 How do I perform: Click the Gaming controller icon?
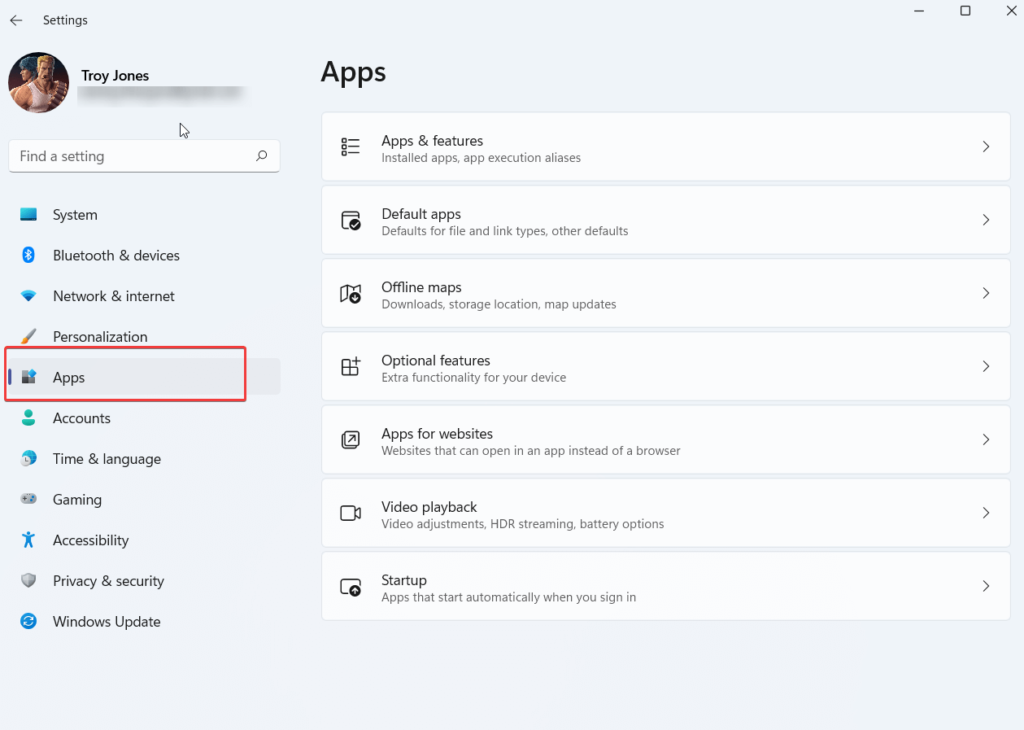(x=28, y=499)
